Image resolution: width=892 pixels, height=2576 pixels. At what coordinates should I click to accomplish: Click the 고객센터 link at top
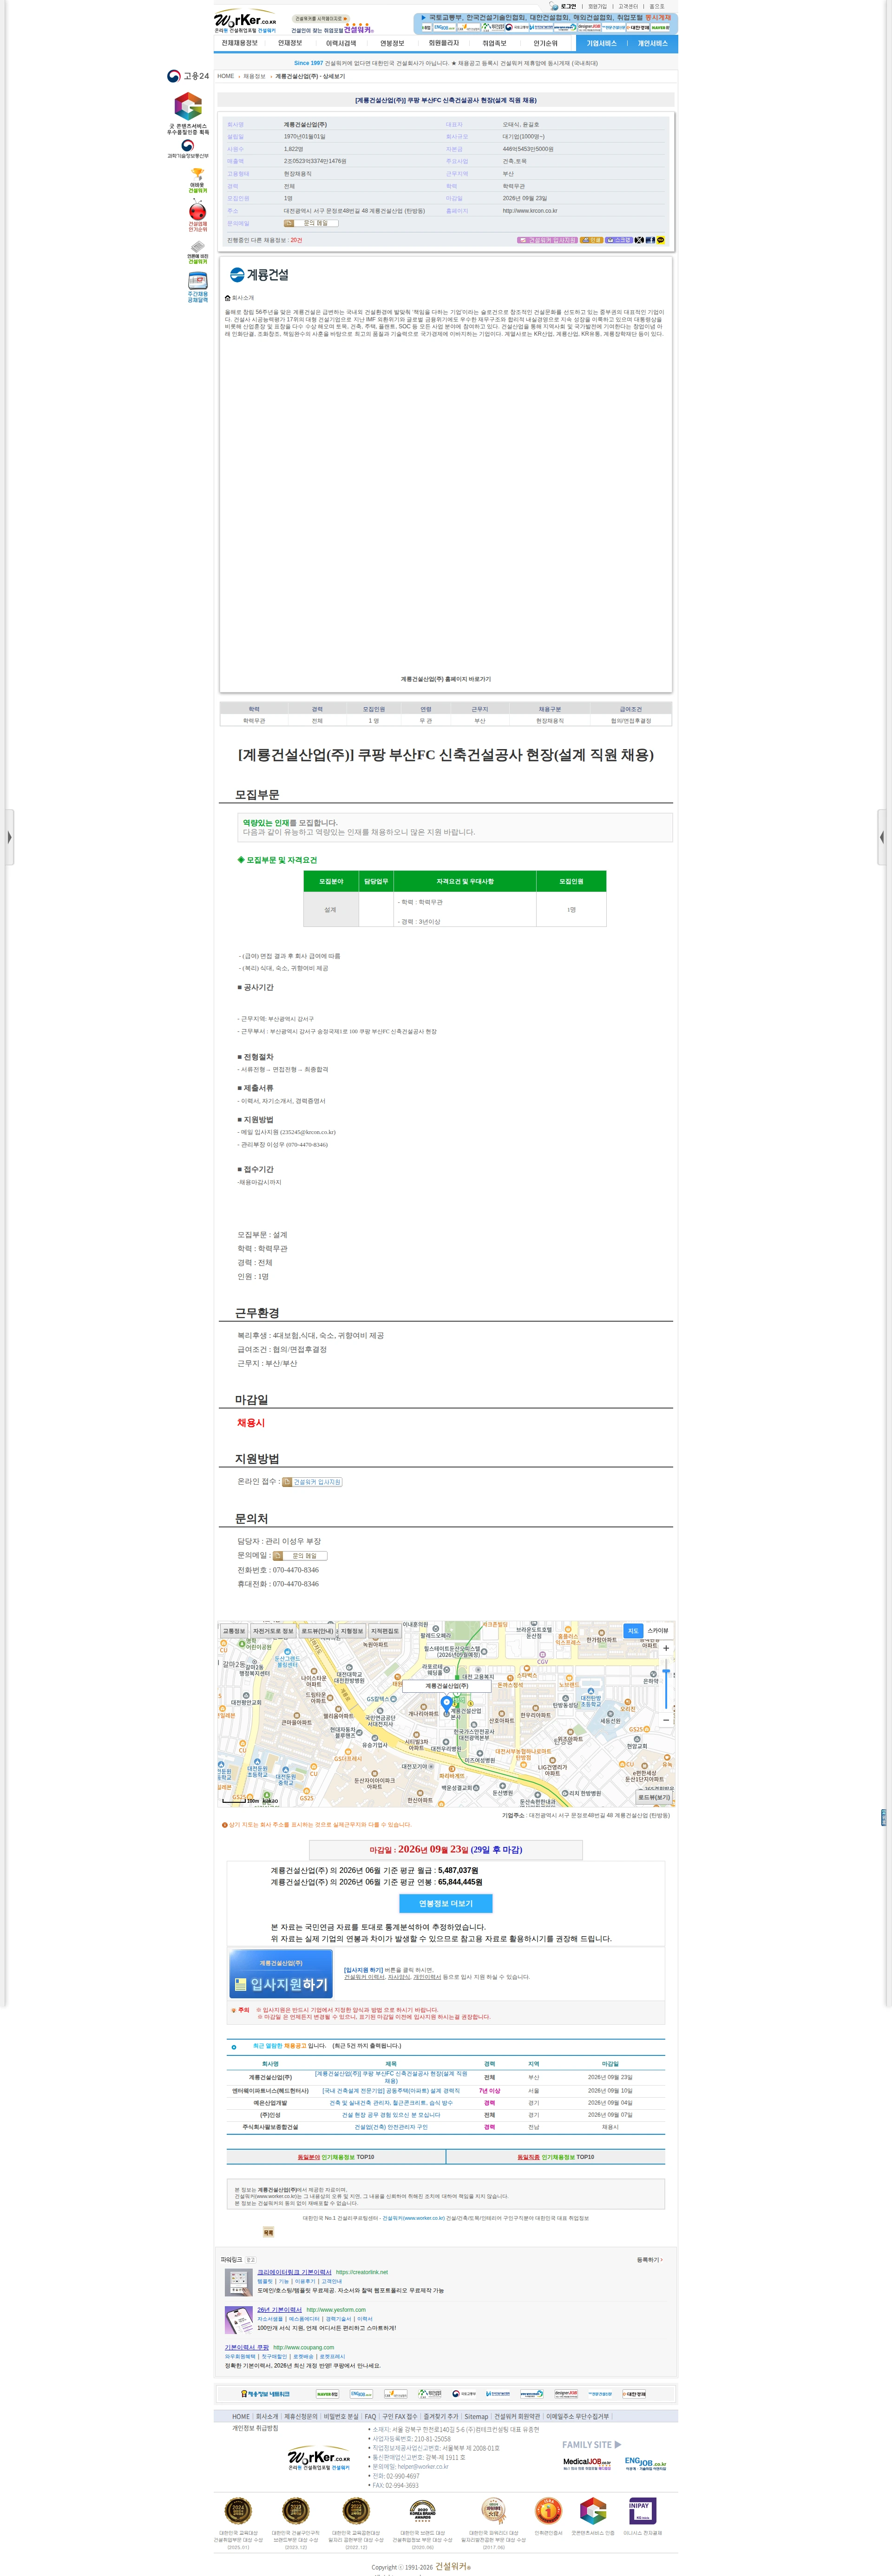tap(628, 6)
